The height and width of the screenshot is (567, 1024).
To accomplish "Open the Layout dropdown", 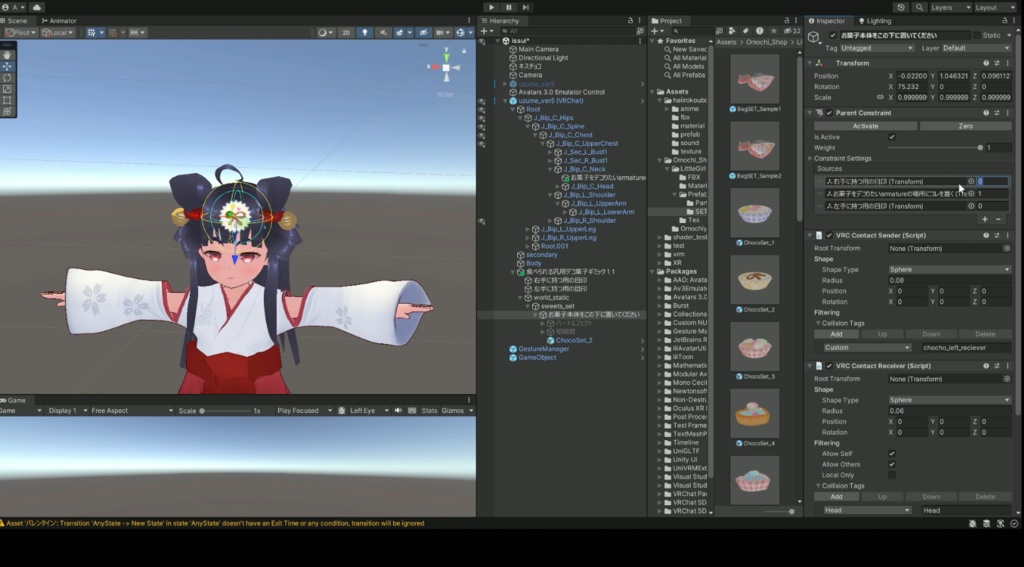I will pyautogui.click(x=995, y=7).
